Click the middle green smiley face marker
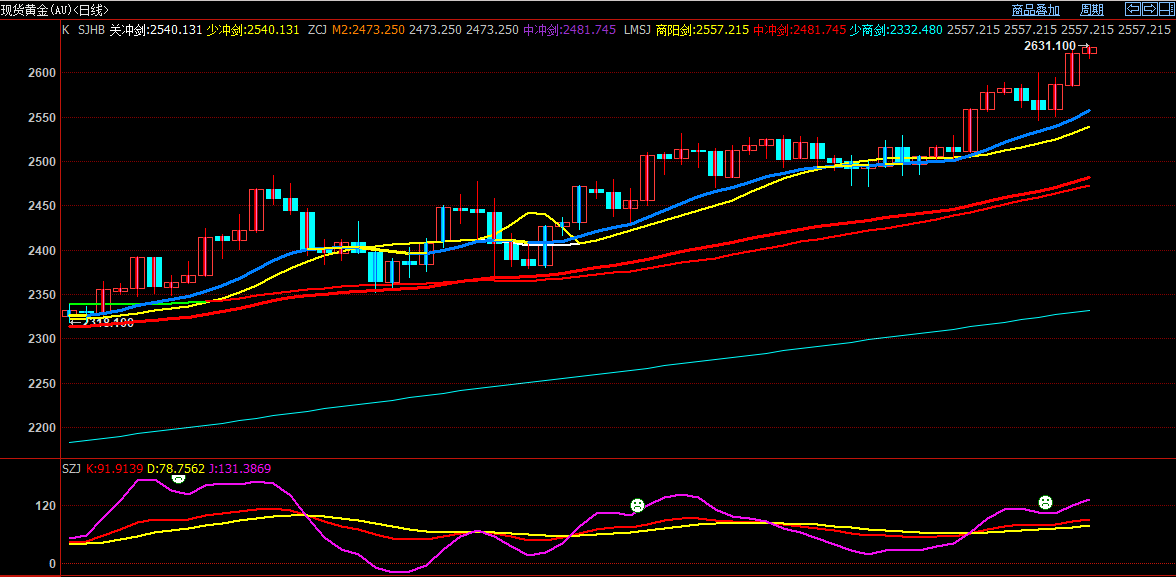The height and width of the screenshot is (577, 1176). [x=636, y=505]
